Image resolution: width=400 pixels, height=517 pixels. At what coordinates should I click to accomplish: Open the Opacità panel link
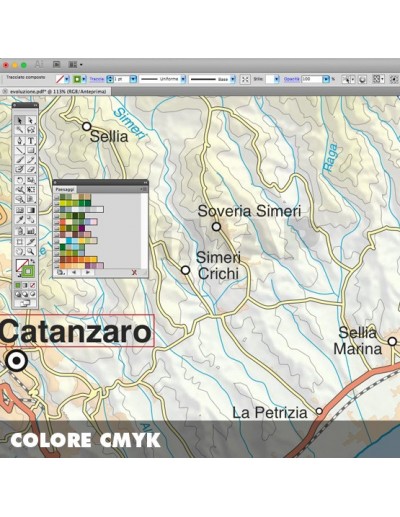292,79
